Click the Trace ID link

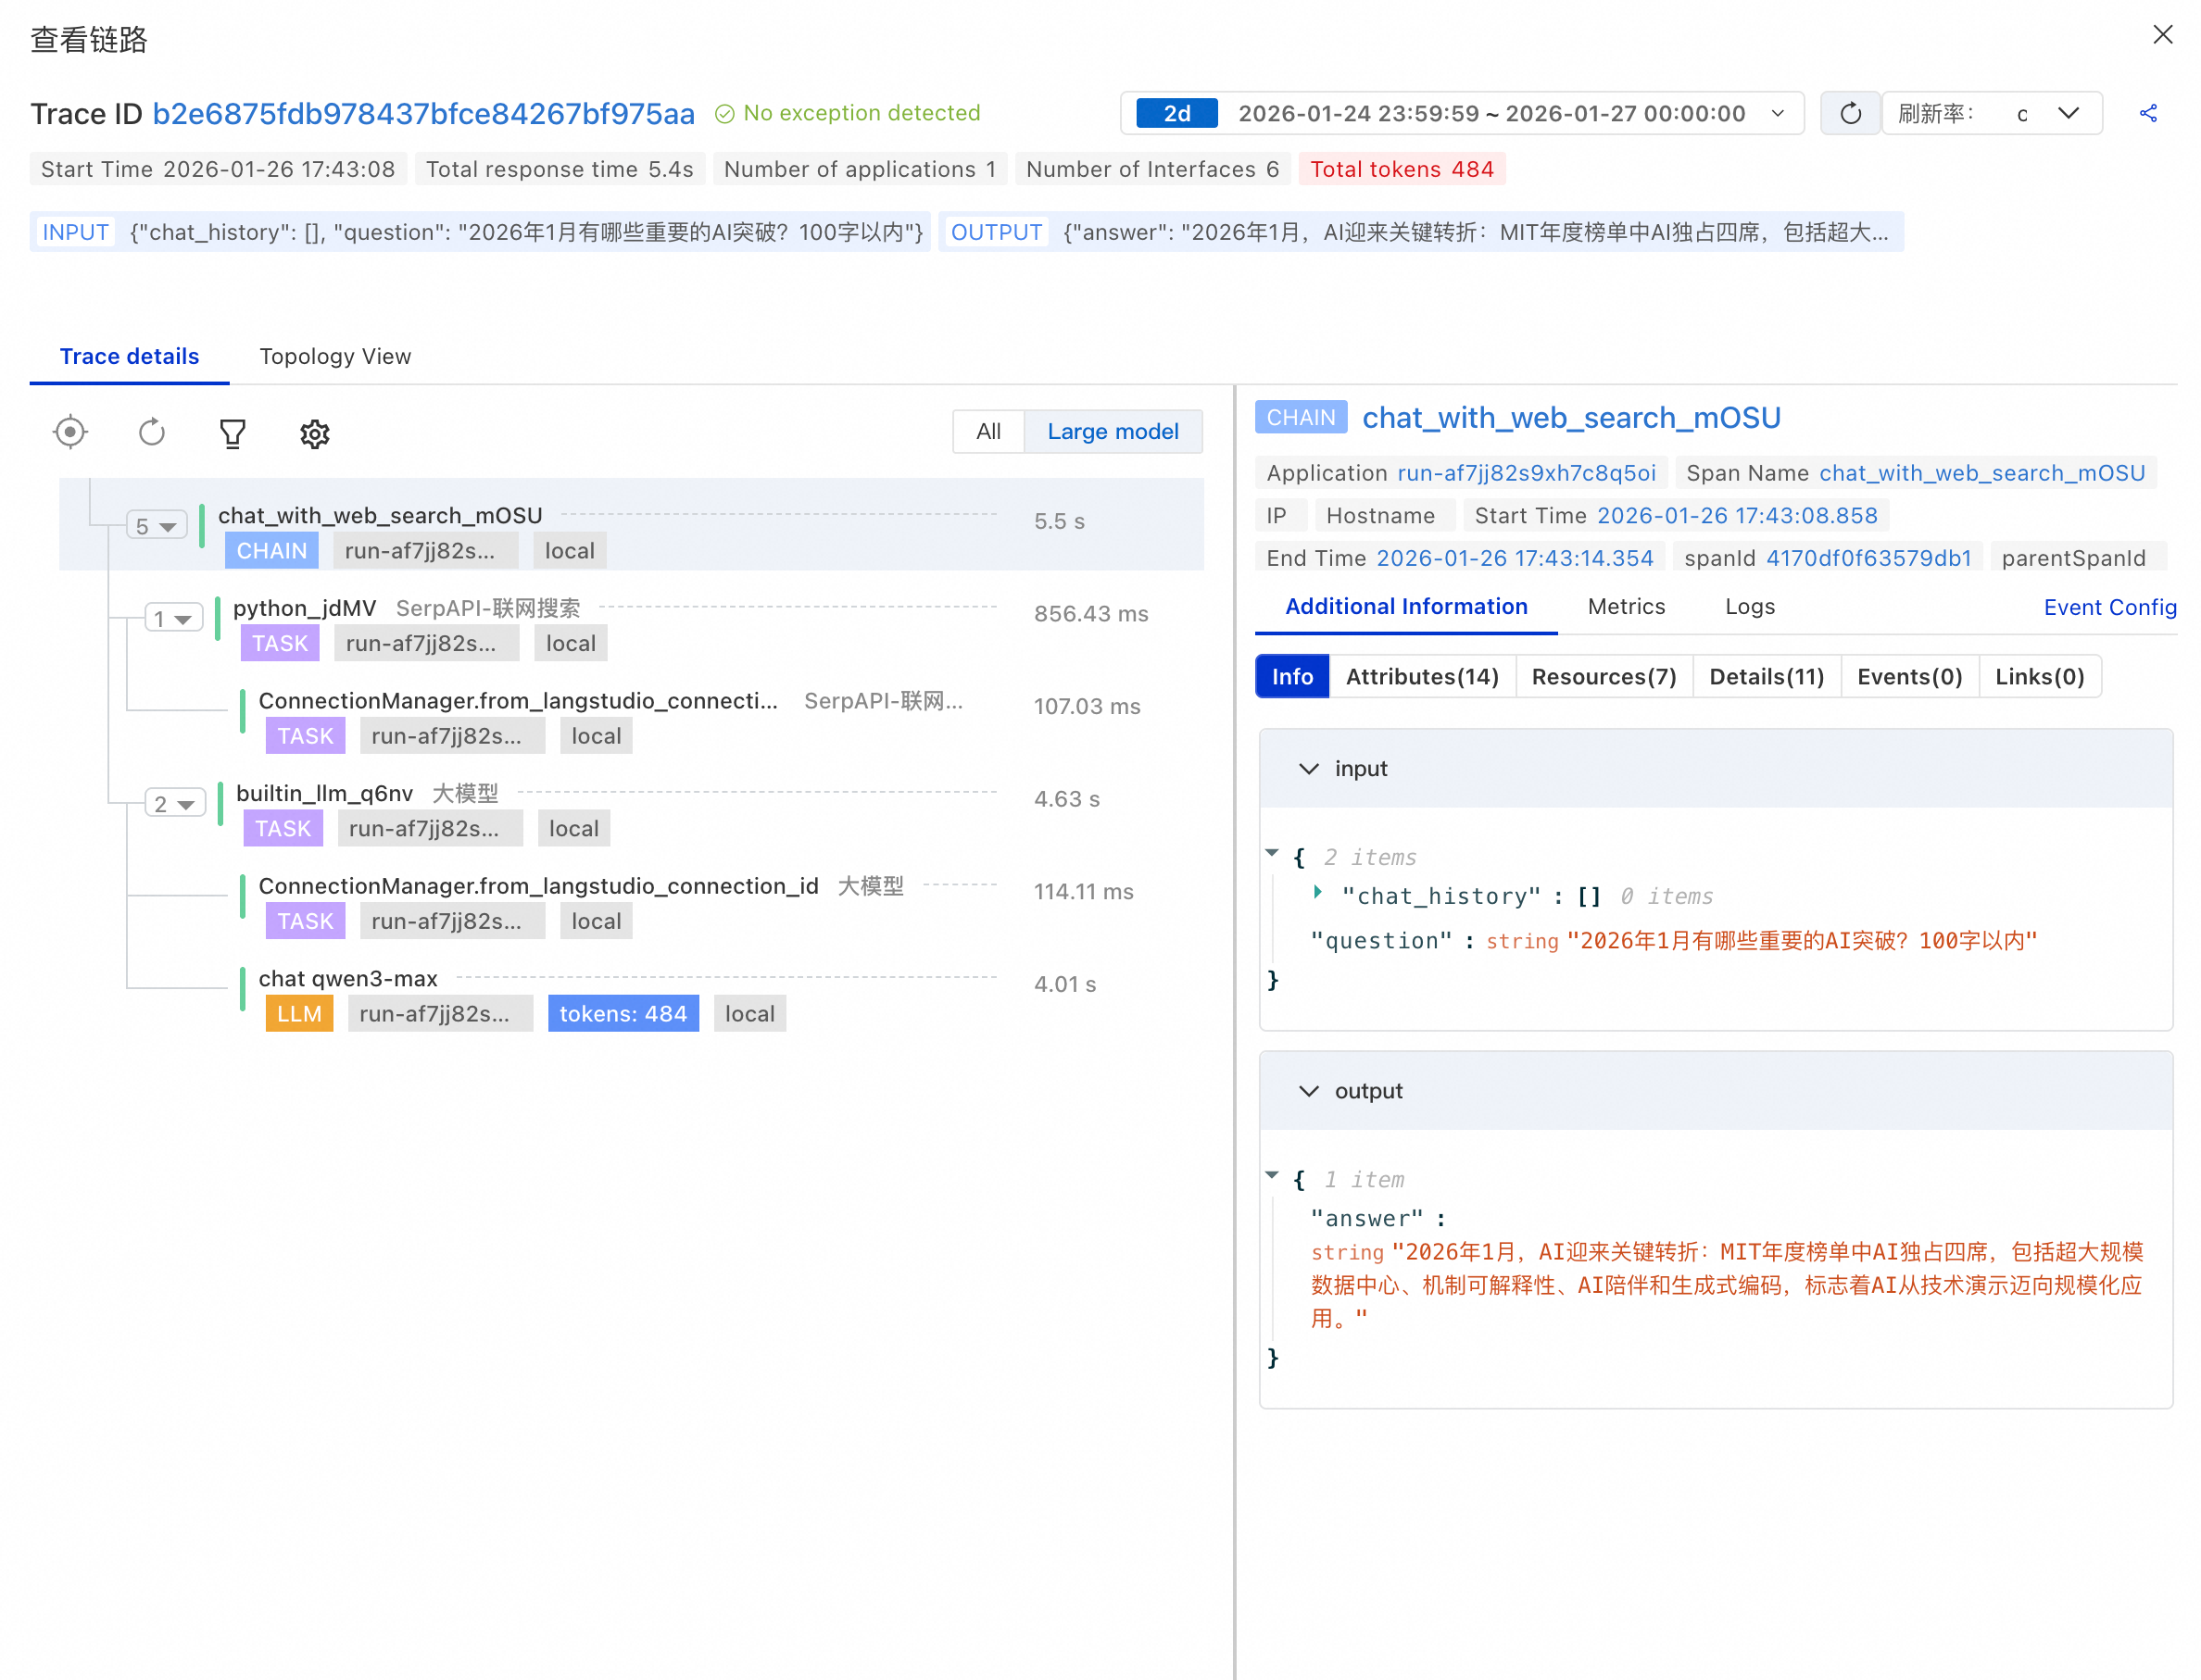pyautogui.click(x=423, y=113)
